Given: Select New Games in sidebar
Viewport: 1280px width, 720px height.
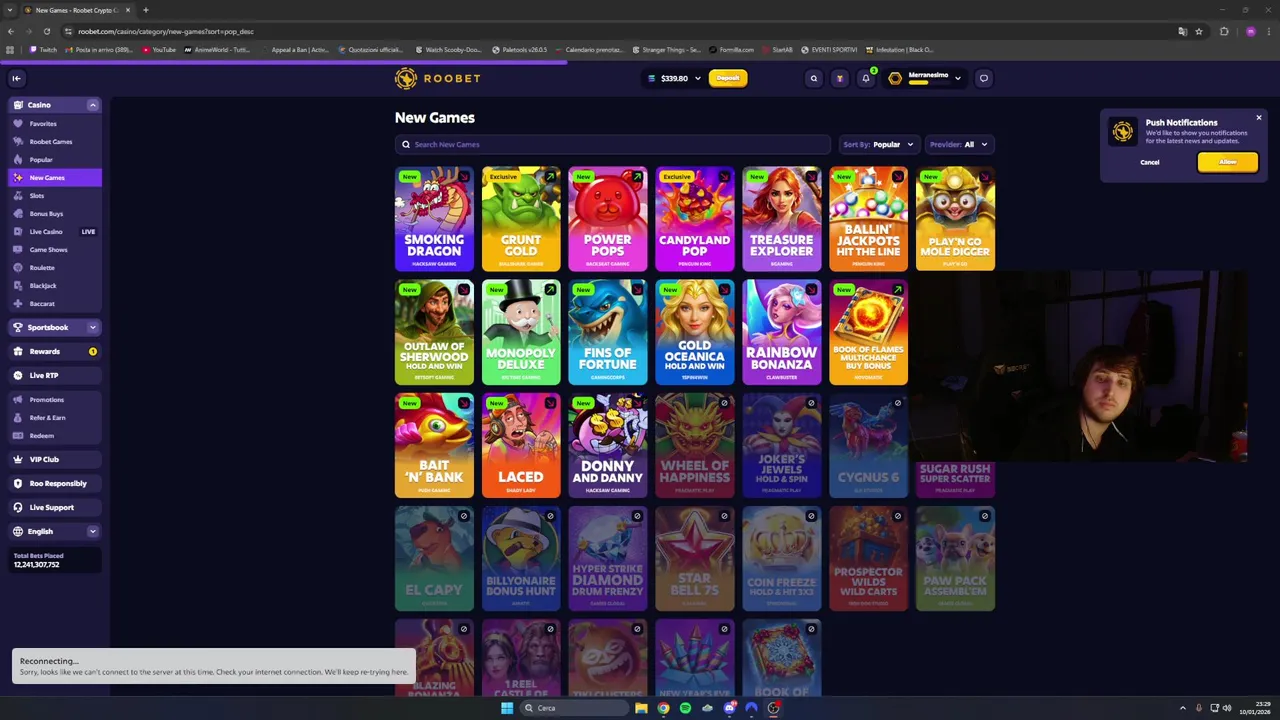Looking at the screenshot, I should 55,178.
